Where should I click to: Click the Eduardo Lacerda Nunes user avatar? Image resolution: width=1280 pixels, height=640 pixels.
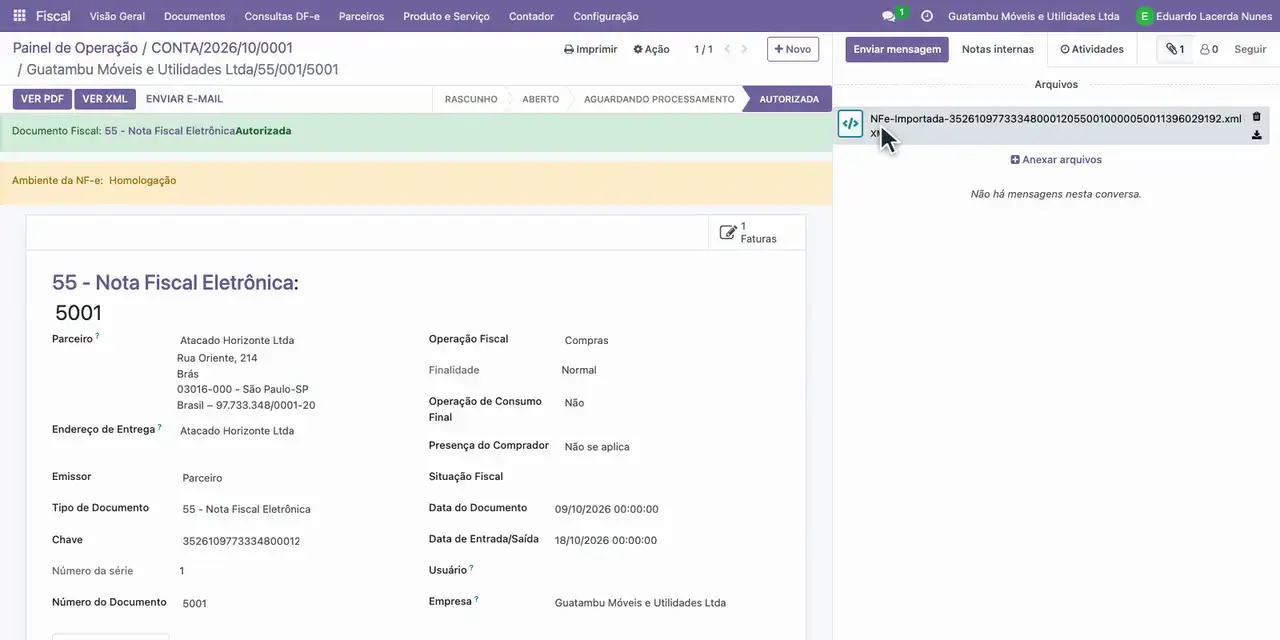click(x=1144, y=16)
